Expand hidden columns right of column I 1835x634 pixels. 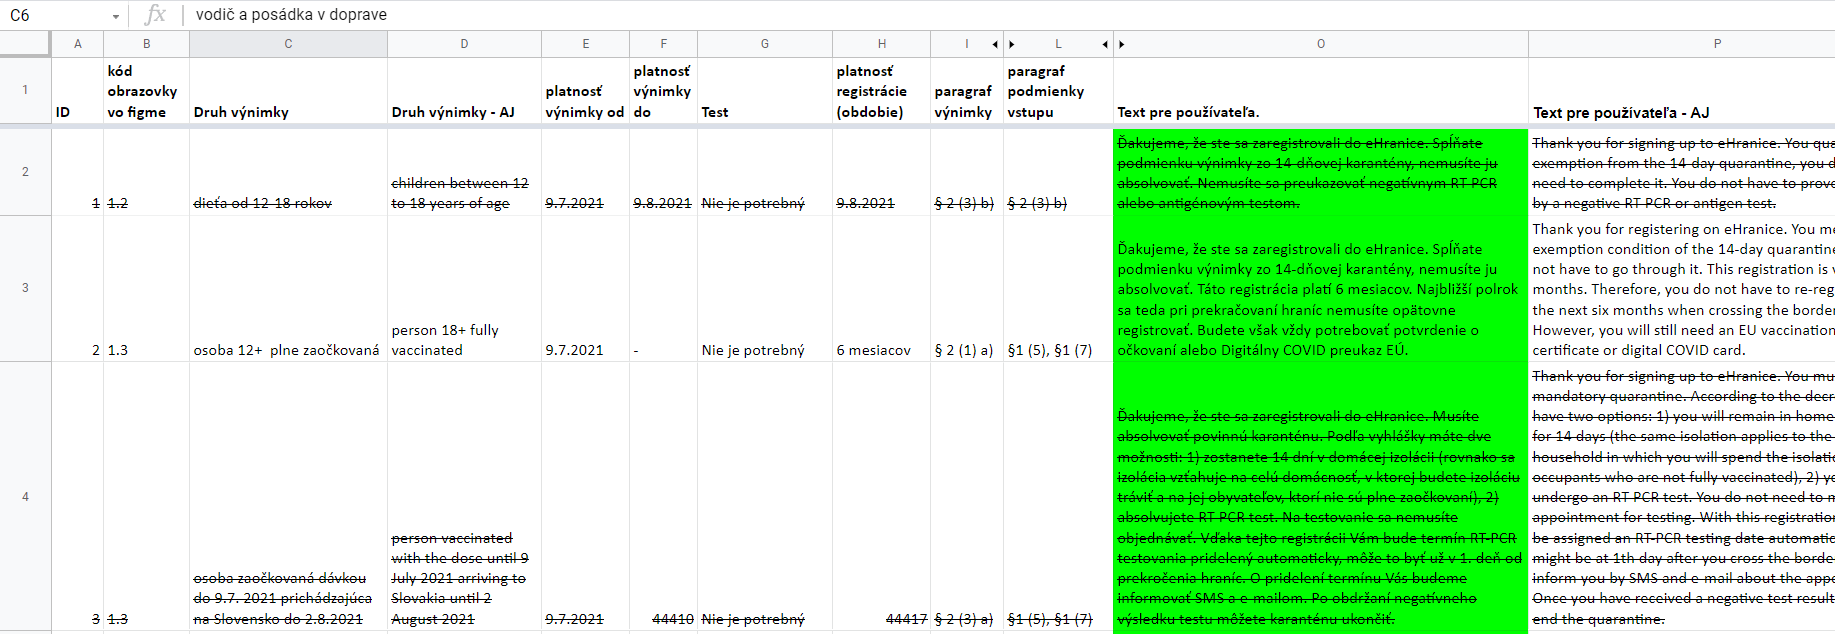point(995,44)
